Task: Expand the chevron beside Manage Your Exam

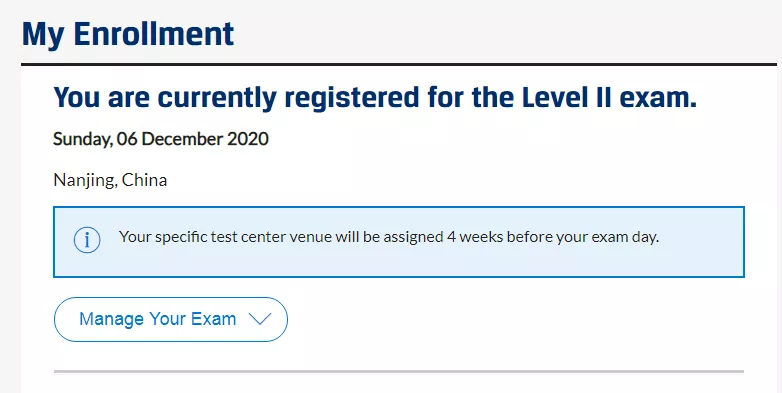Action: pos(259,319)
